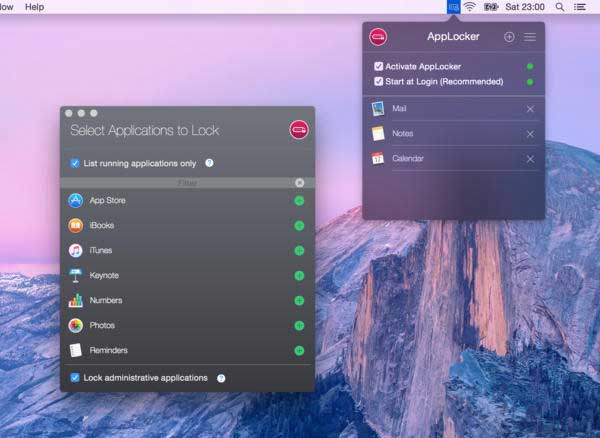Click the Photos app icon
600x438 pixels.
(76, 326)
